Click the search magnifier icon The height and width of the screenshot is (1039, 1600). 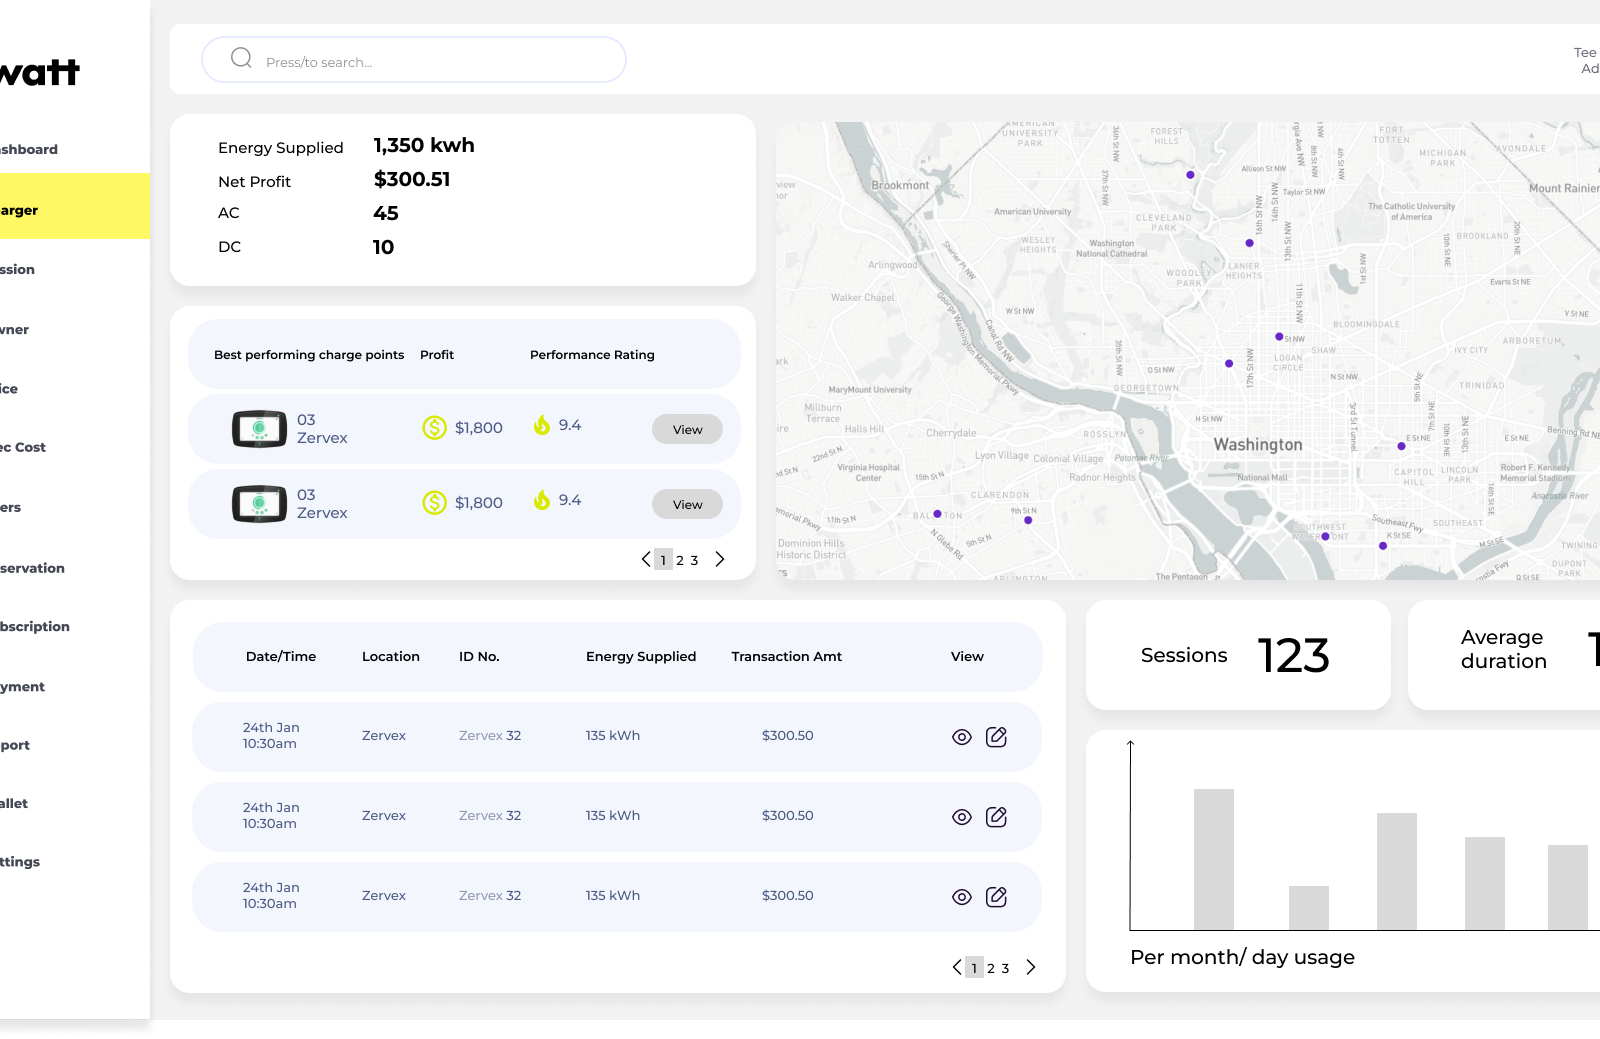pyautogui.click(x=241, y=58)
